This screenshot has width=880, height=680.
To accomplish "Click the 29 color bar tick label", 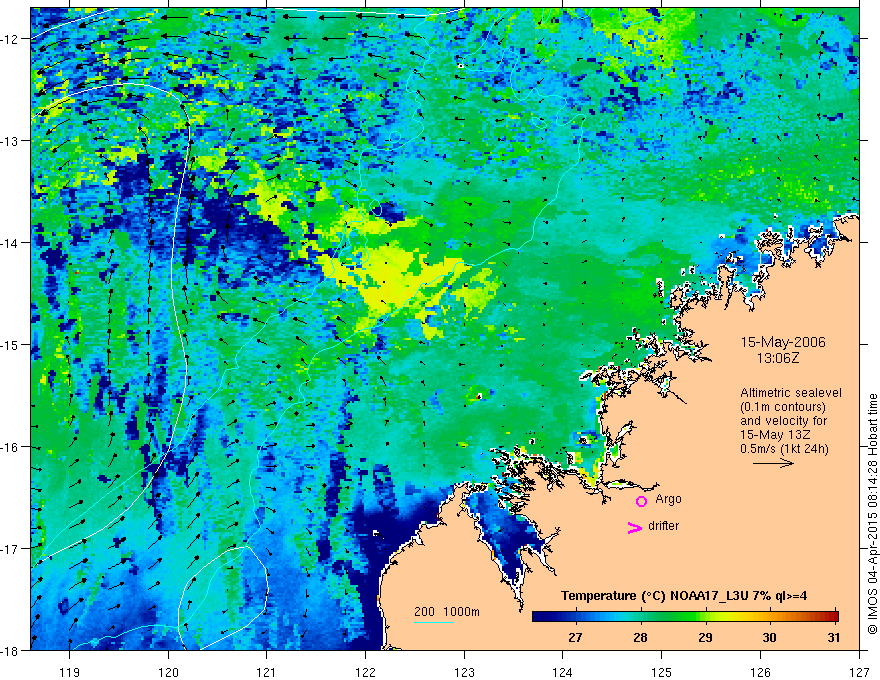I will click(x=705, y=637).
